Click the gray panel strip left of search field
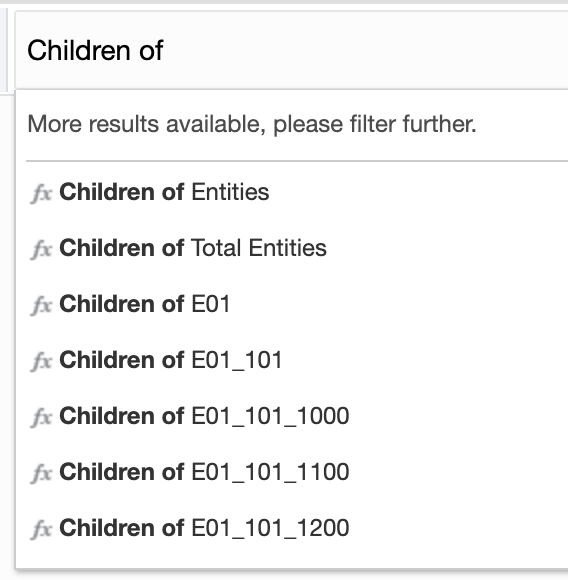Screen dimensions: 568x580 pos(4,50)
